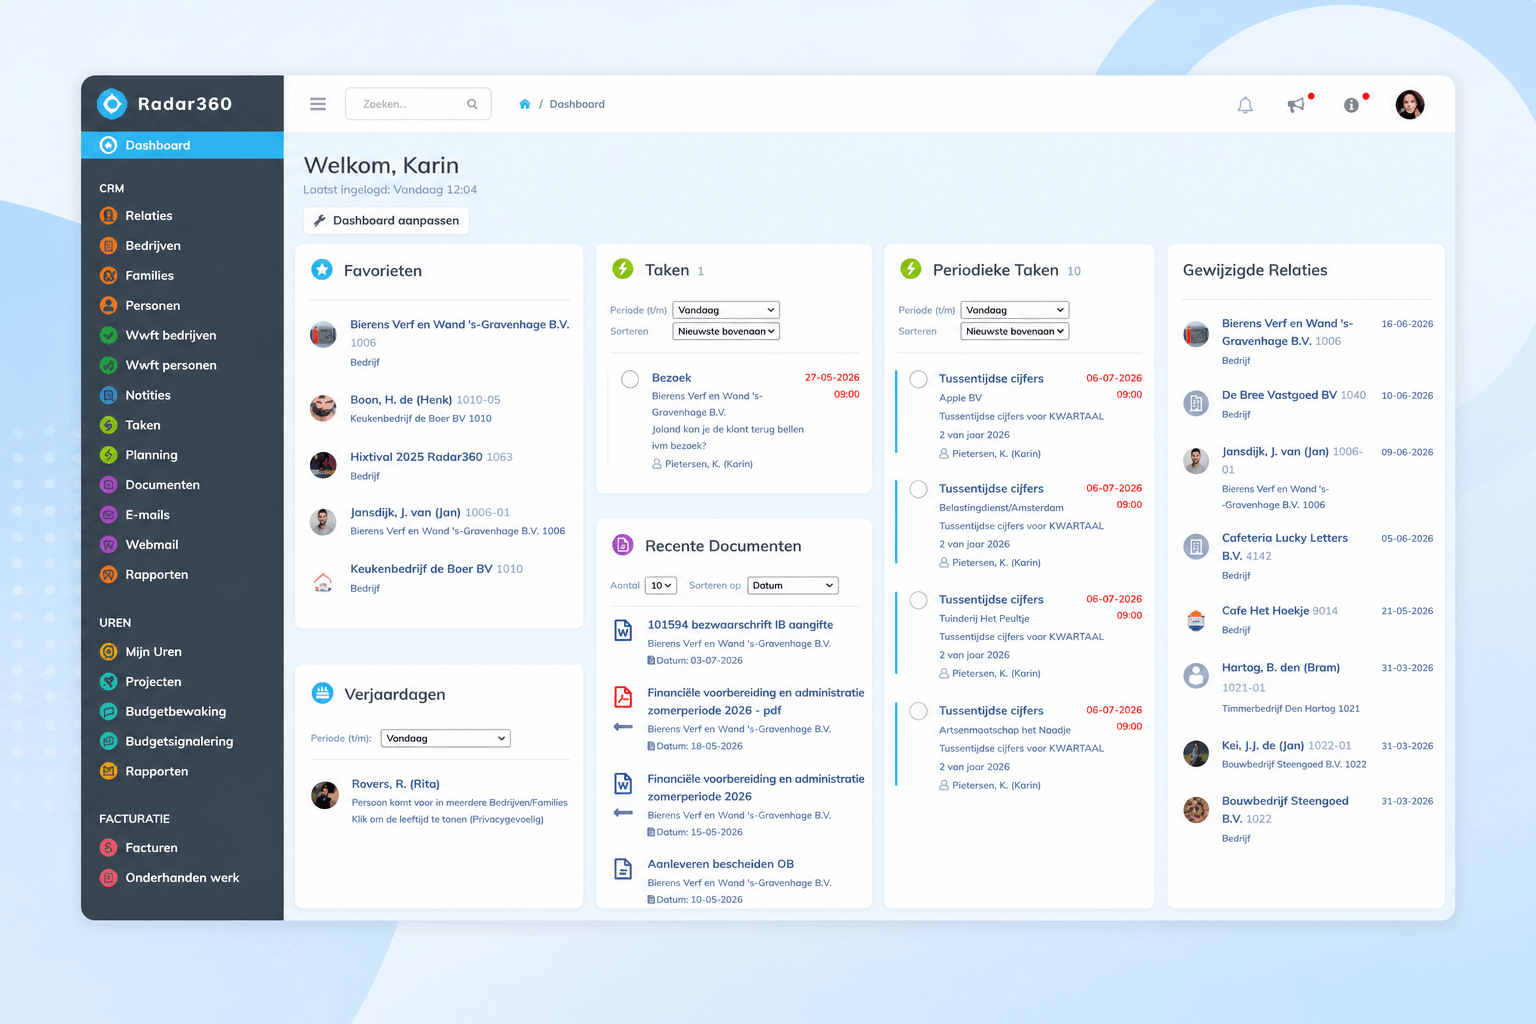Click the Wwft bedrijven checkmark icon
The height and width of the screenshot is (1024, 1536).
click(109, 335)
